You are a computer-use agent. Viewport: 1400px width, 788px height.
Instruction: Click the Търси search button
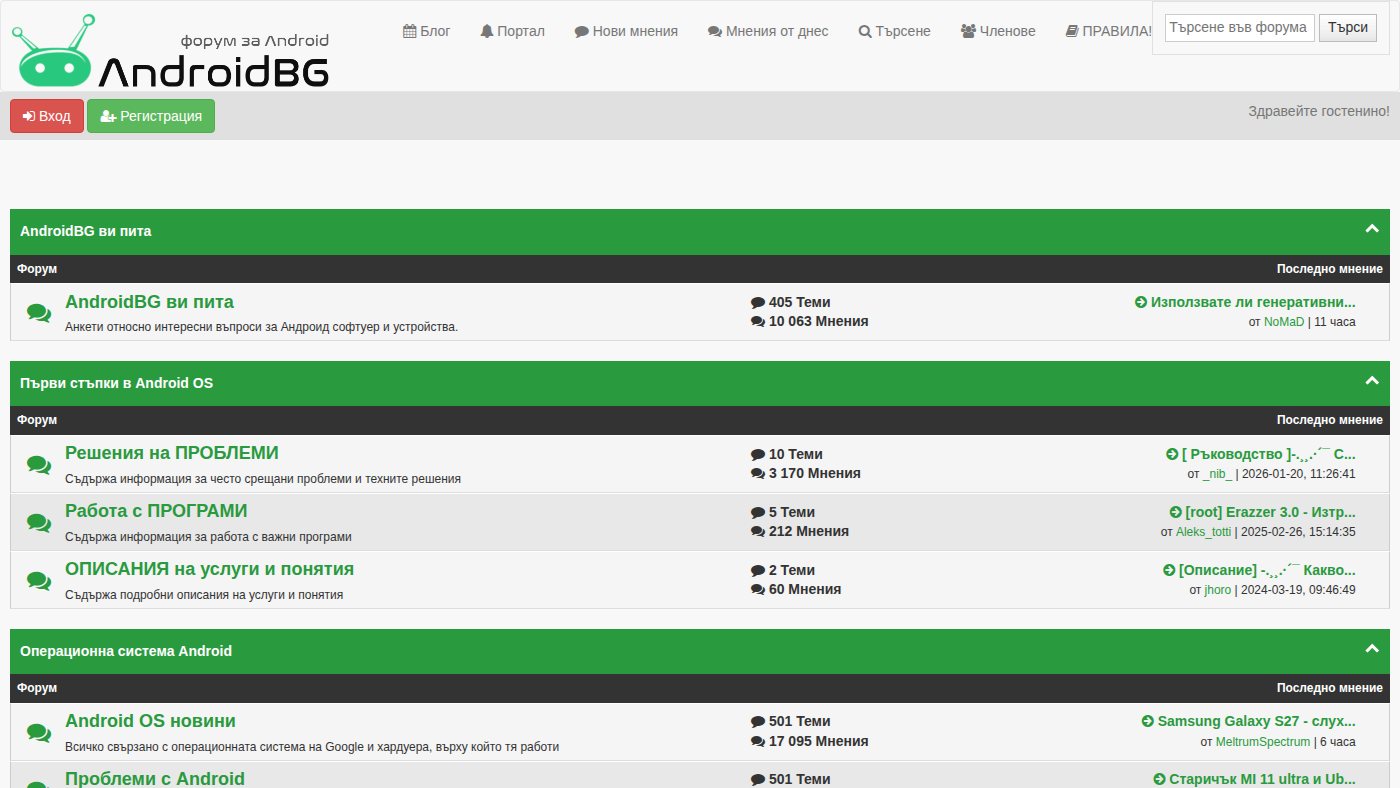coord(1348,28)
